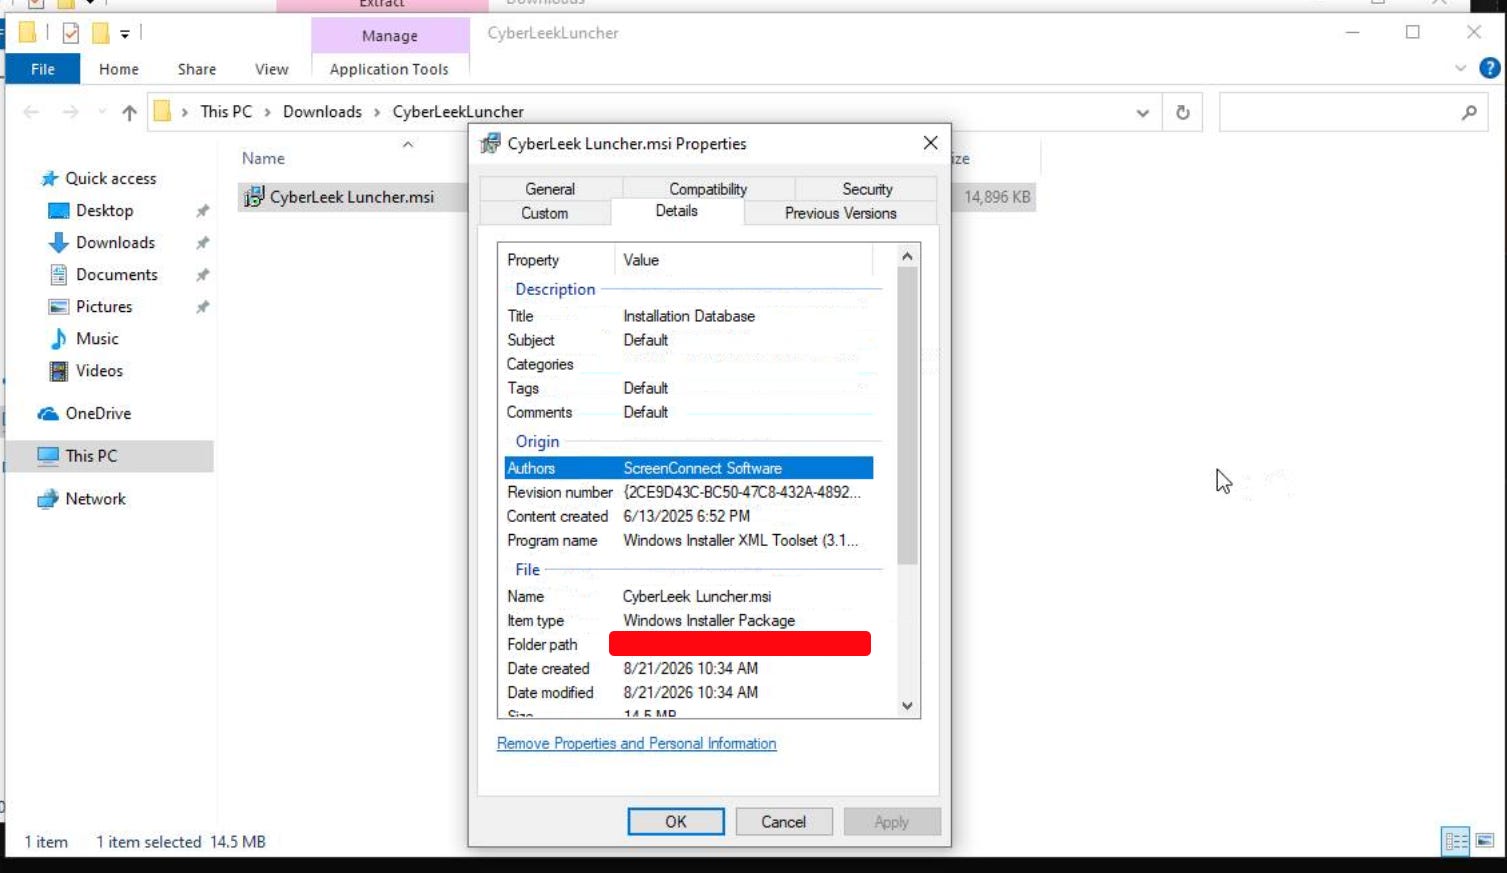Click the Back navigation arrow

click(31, 112)
